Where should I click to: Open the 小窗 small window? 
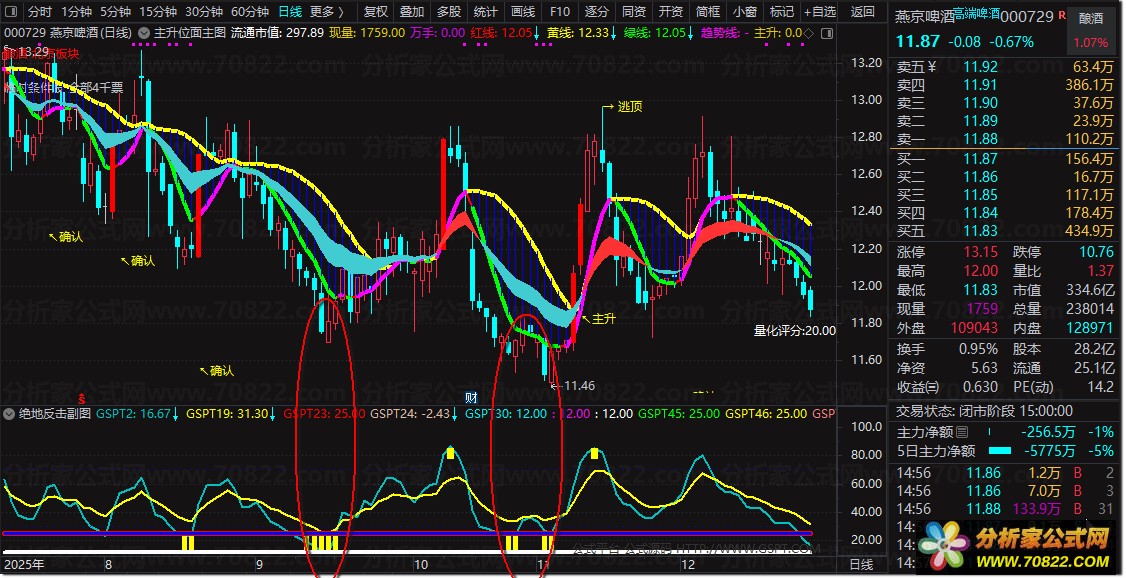click(x=745, y=11)
